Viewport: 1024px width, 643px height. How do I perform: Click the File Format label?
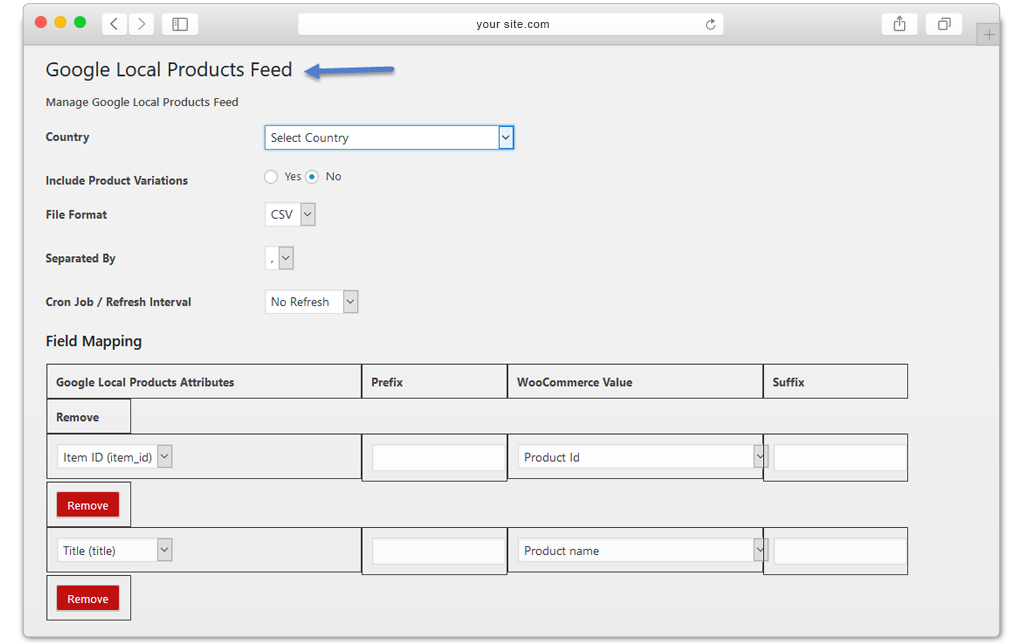[x=76, y=214]
